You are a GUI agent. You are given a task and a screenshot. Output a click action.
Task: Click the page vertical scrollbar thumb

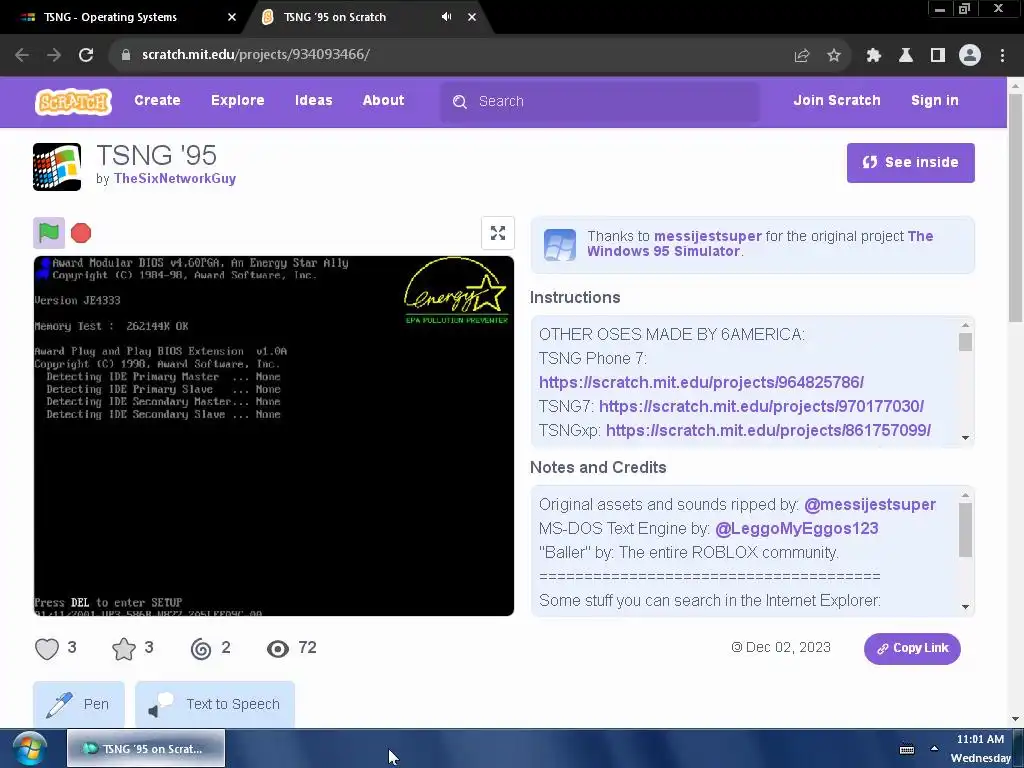tap(1016, 208)
